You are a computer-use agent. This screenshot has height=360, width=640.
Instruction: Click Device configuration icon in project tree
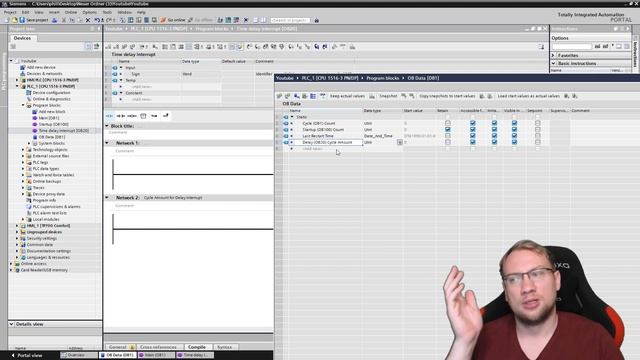[x=29, y=93]
